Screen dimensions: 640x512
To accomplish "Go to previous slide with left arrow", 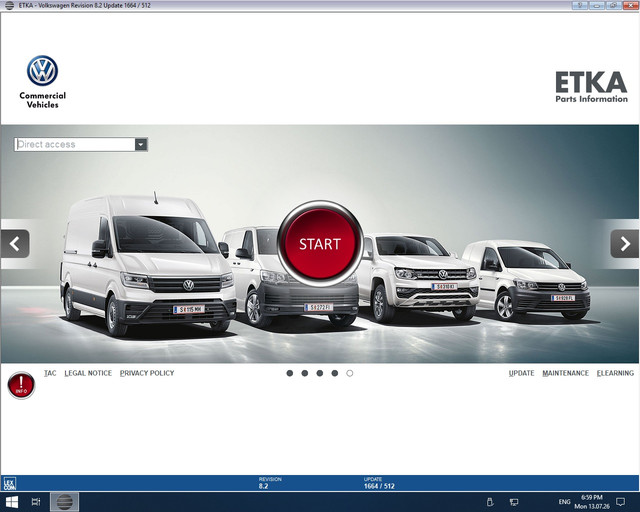I will tap(15, 244).
